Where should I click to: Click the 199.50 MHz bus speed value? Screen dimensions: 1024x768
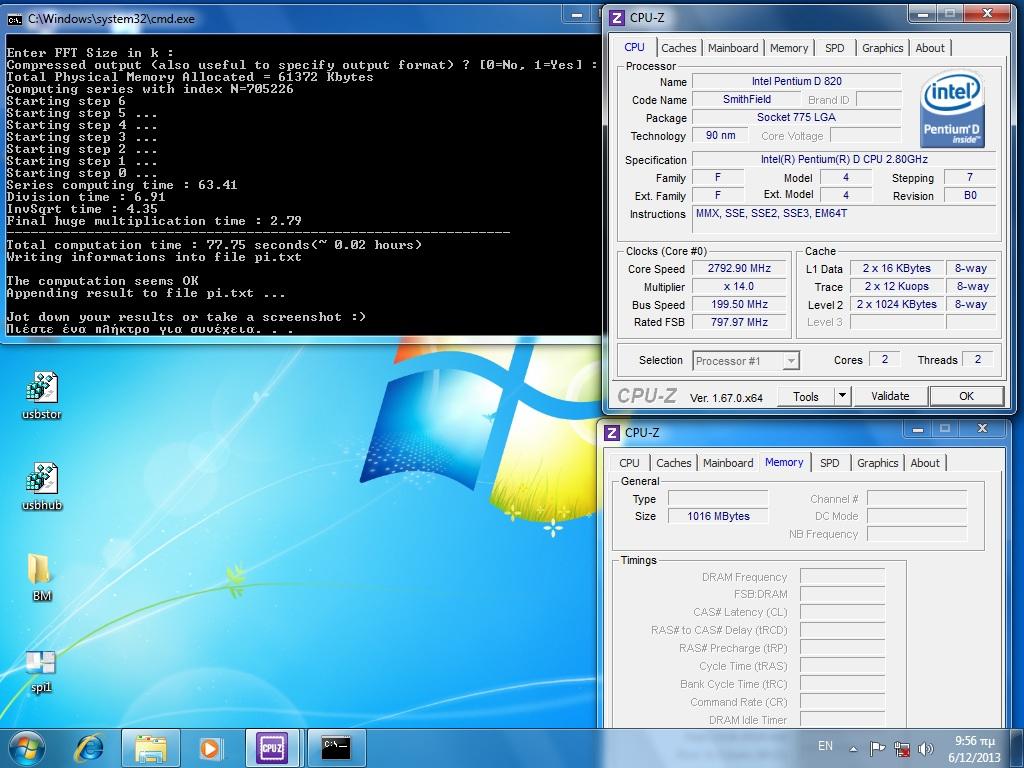[x=739, y=304]
